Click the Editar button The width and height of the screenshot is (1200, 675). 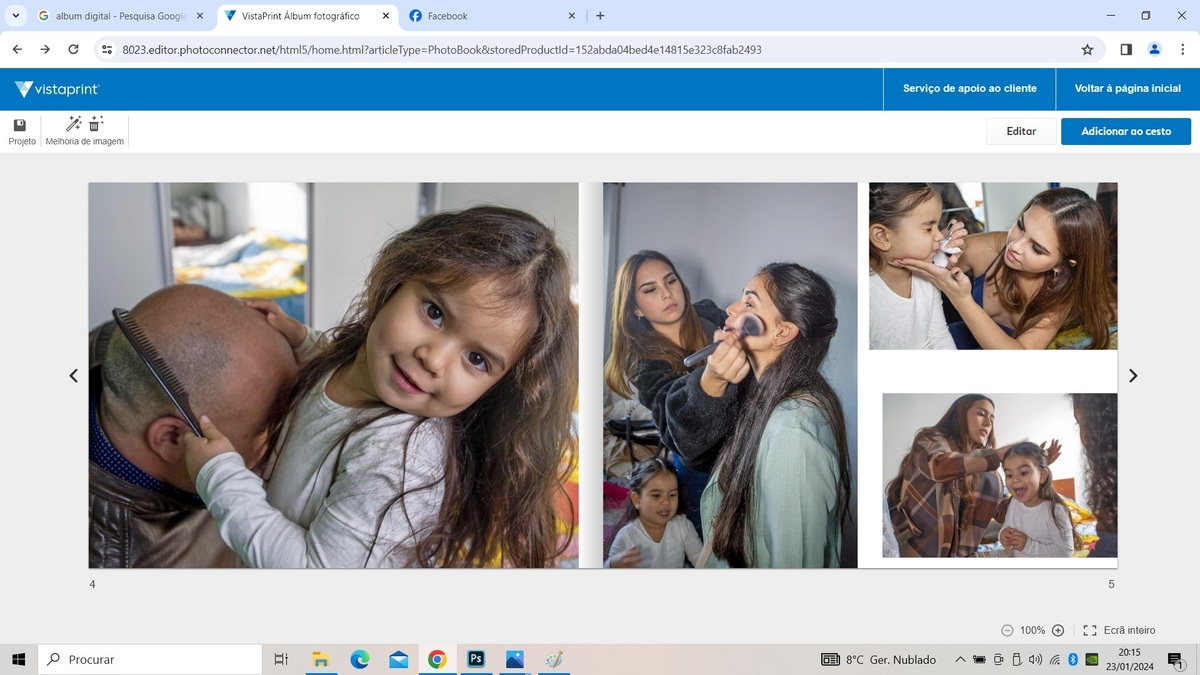(x=1020, y=131)
